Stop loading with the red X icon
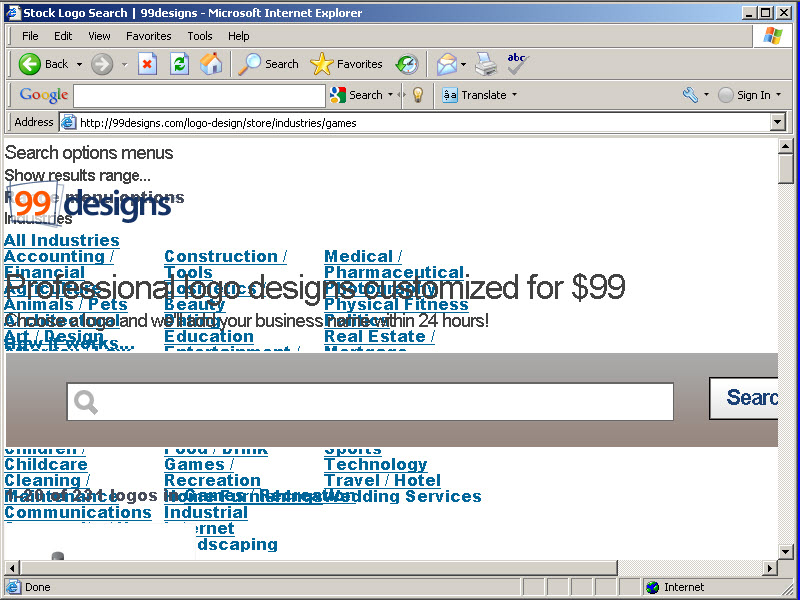Screen dimensions: 800x600 (x=147, y=64)
